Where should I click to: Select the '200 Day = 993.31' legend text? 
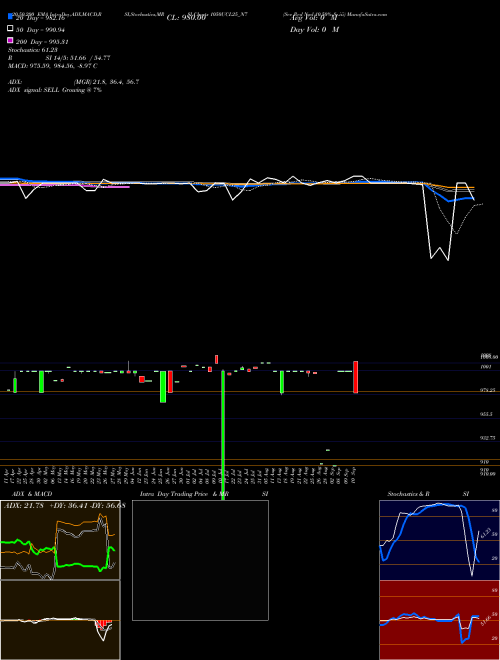click(x=42, y=42)
